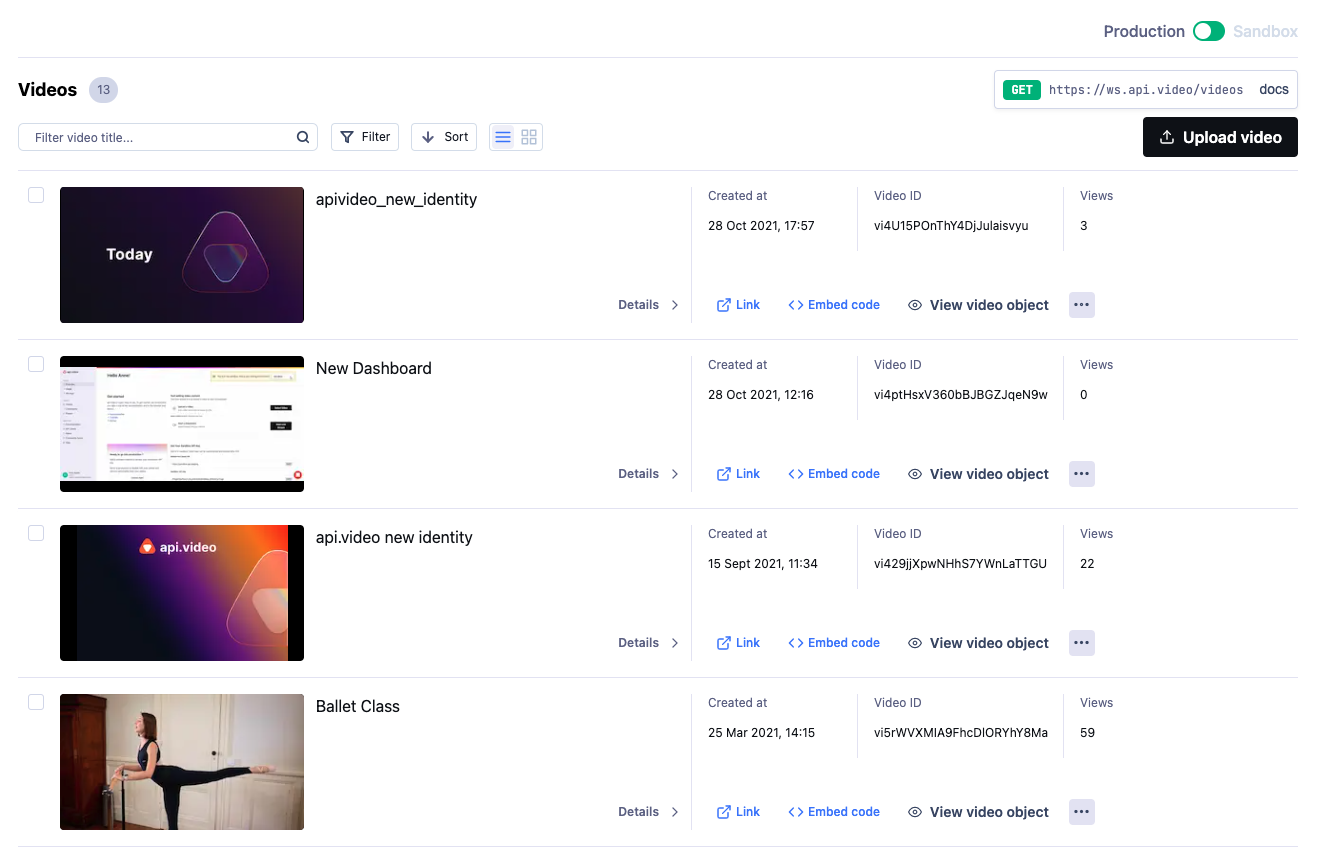Screen dimensions: 1329x848
Task: Toggle the Production/Sandbox environment switch
Action: 1208,31
